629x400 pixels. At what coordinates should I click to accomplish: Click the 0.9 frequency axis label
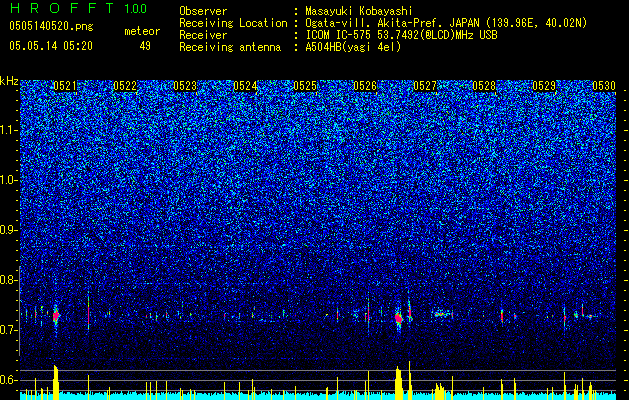(x=9, y=230)
